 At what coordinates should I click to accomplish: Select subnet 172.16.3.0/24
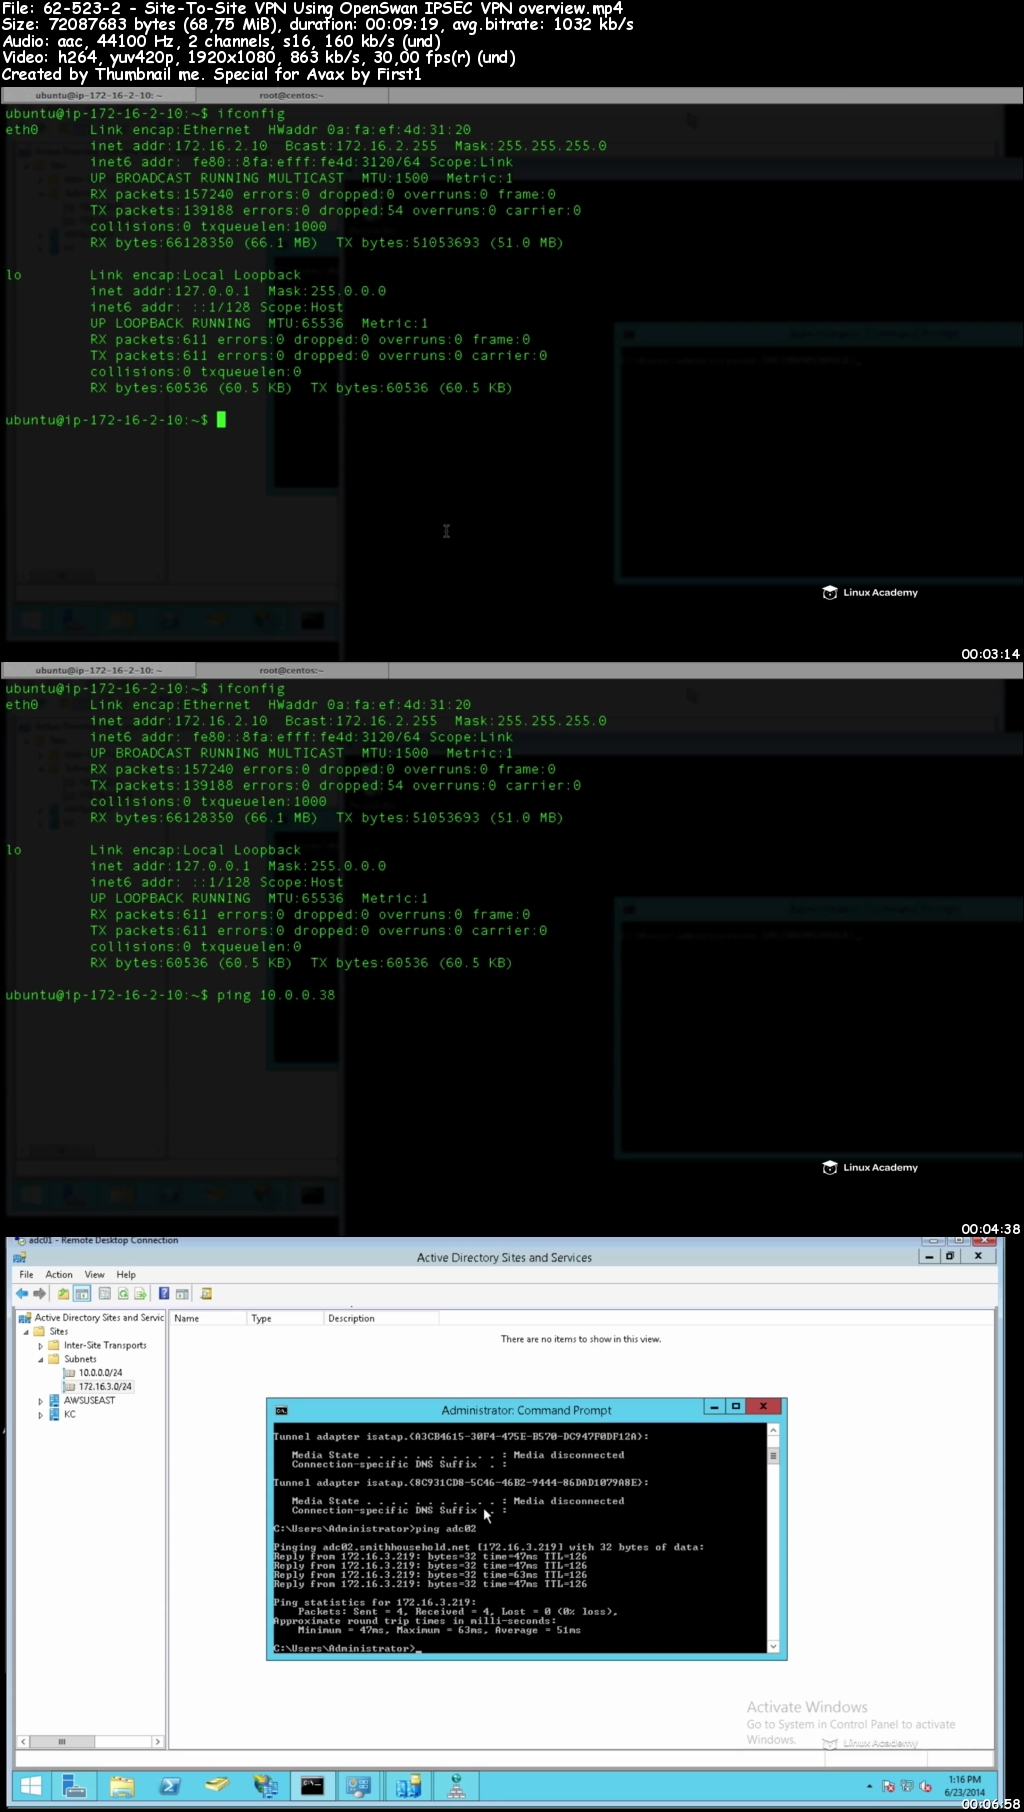[97, 1387]
